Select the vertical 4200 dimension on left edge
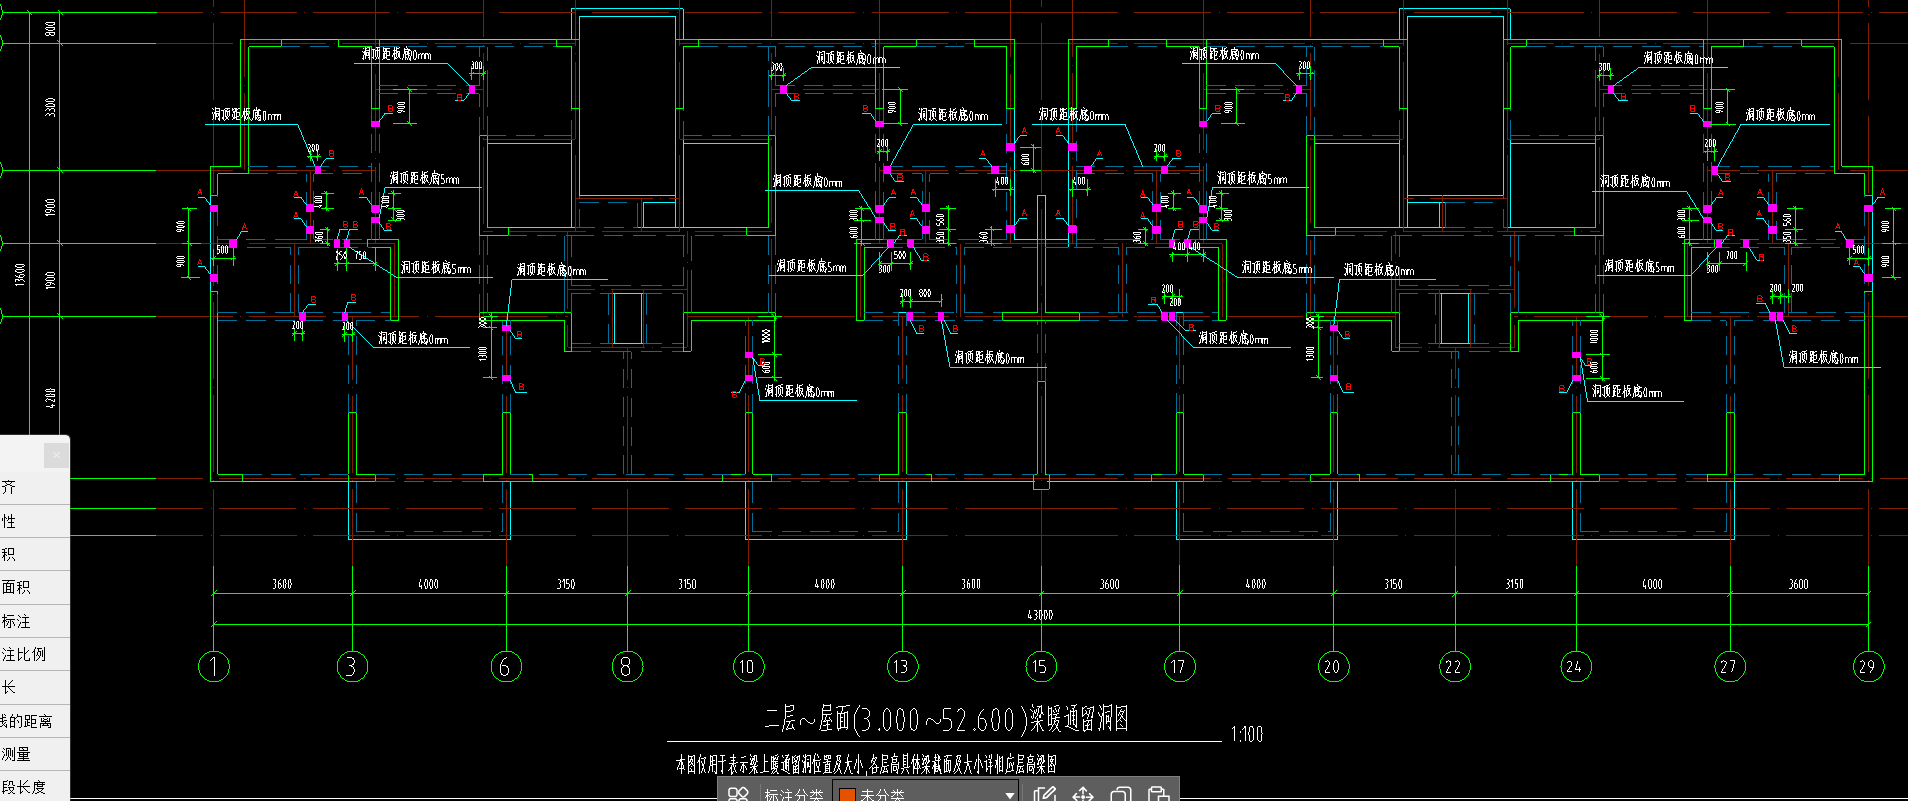This screenshot has height=801, width=1908. [x=51, y=398]
